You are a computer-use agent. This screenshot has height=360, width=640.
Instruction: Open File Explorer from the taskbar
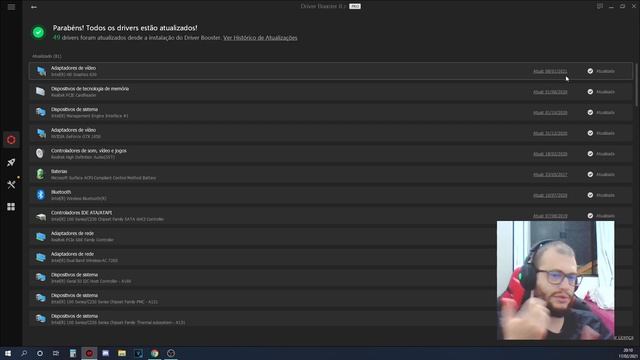click(x=122, y=353)
